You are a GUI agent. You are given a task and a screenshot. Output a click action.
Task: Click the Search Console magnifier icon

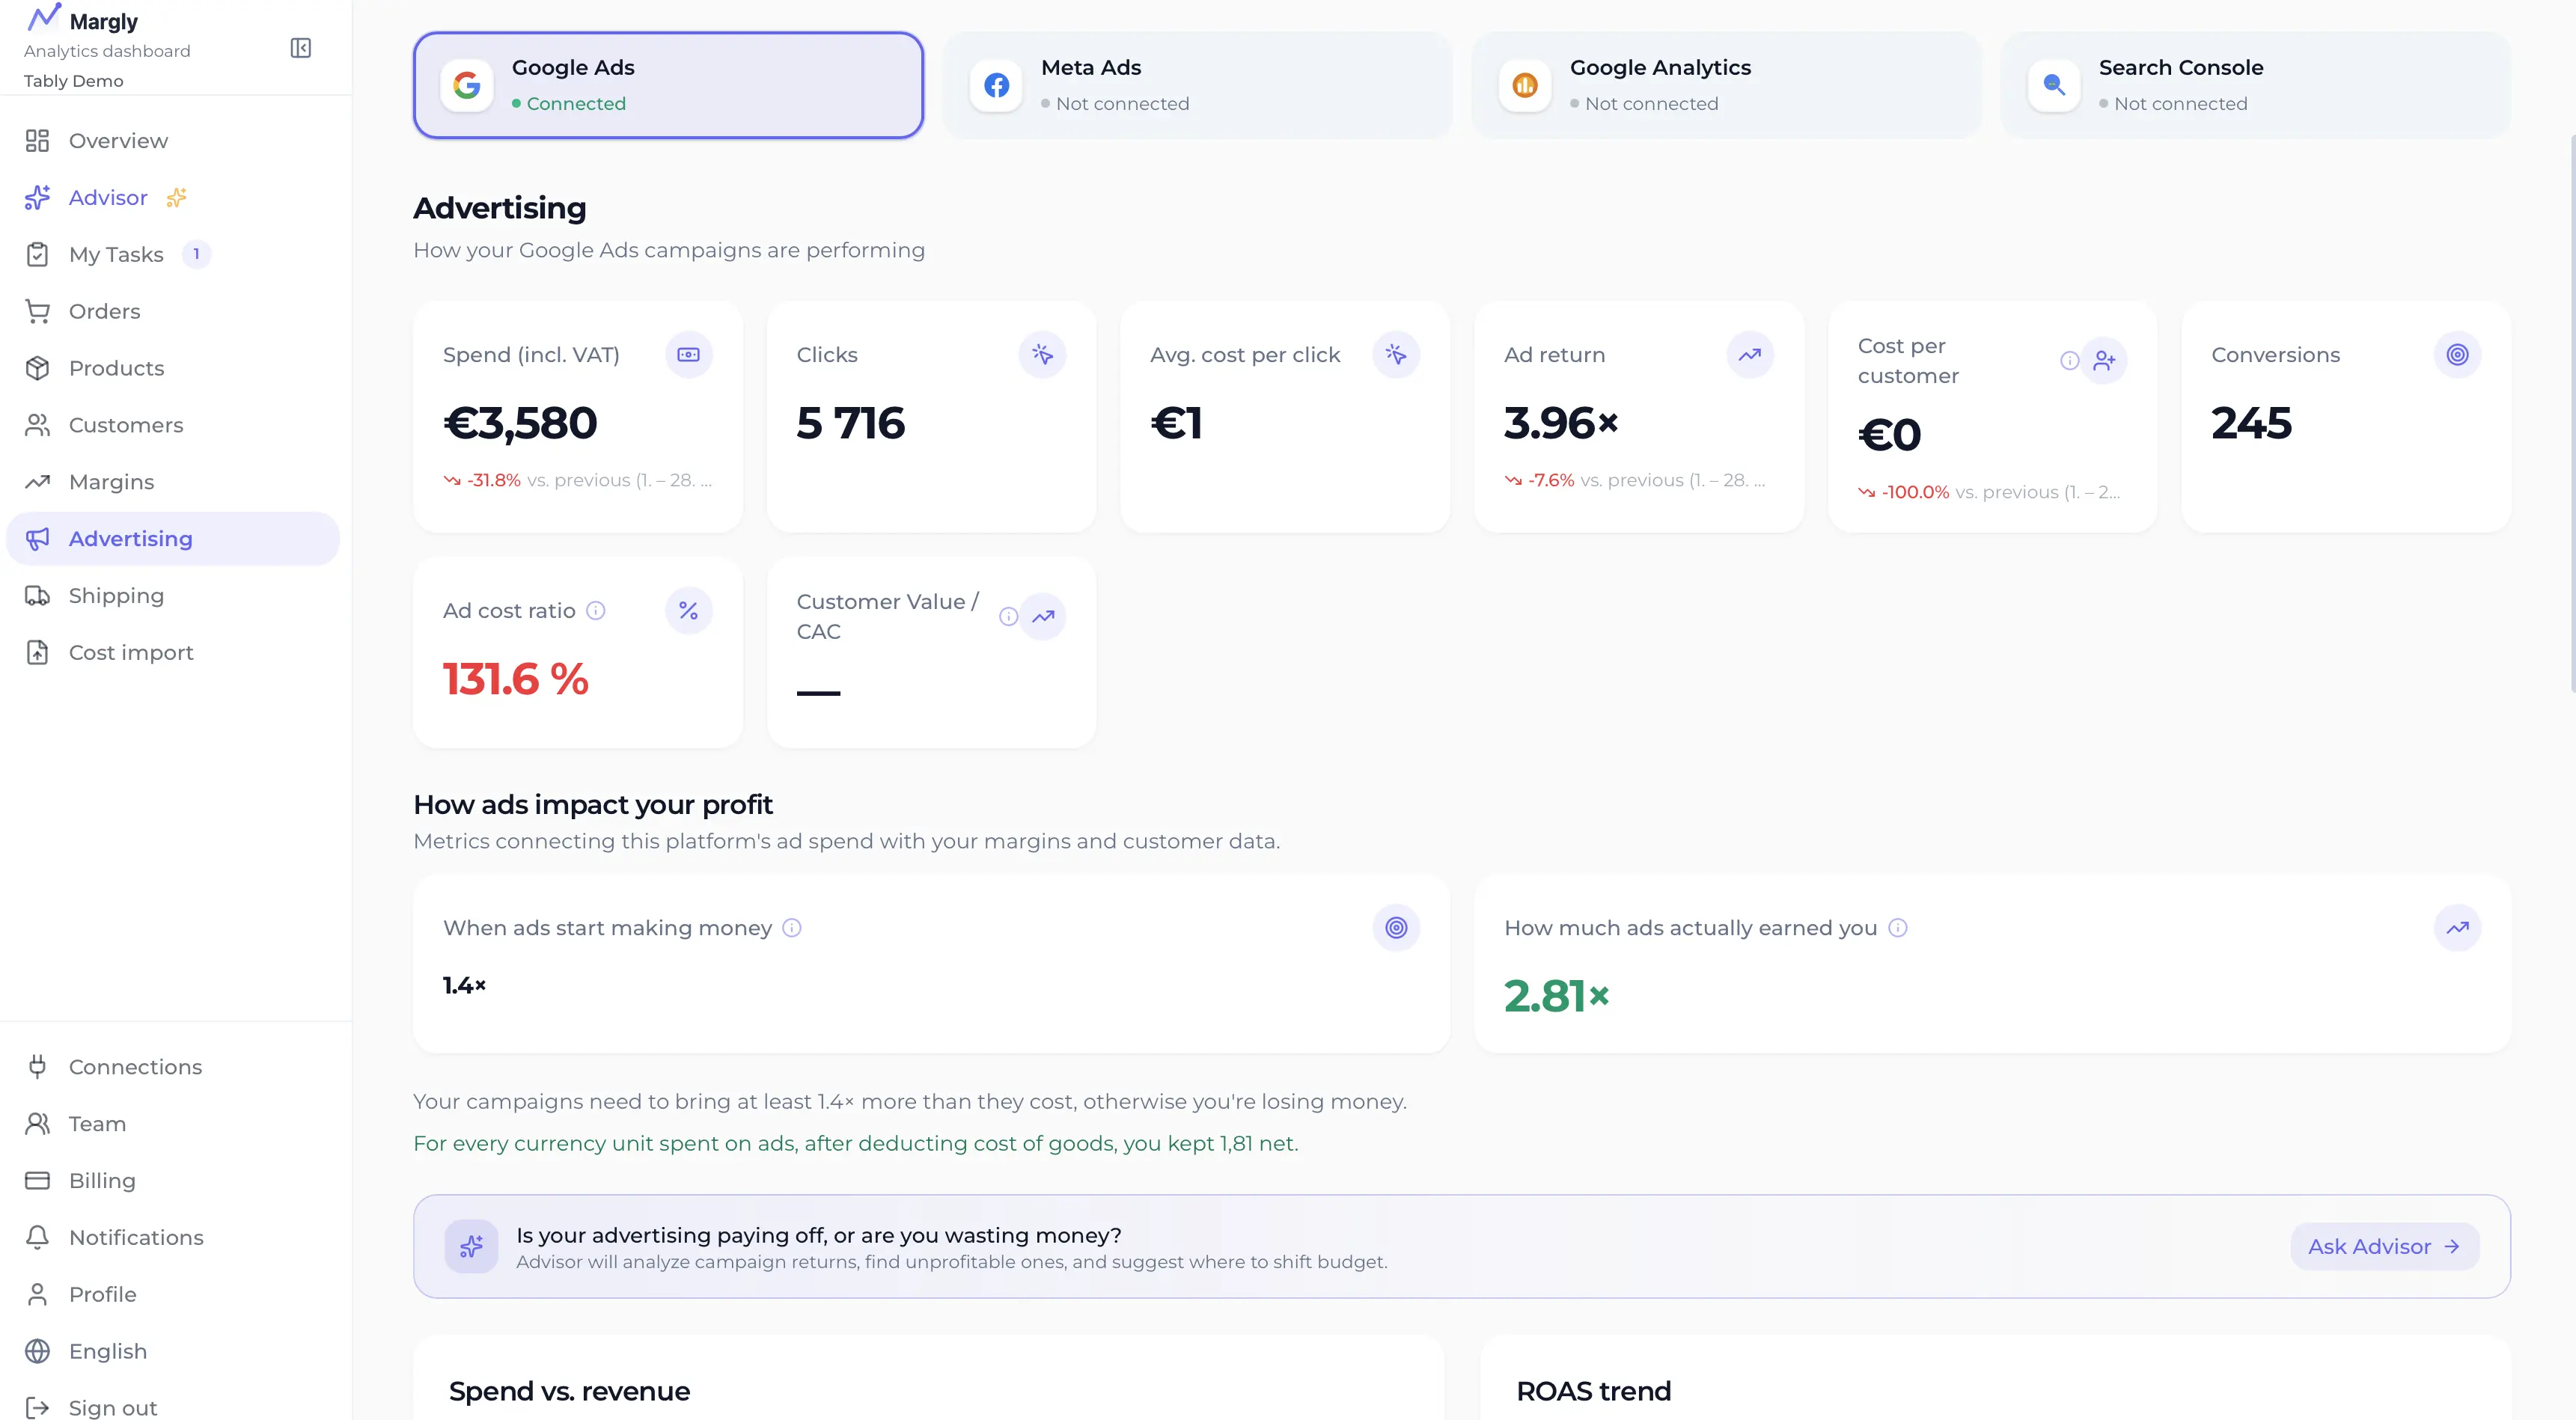pos(2054,86)
